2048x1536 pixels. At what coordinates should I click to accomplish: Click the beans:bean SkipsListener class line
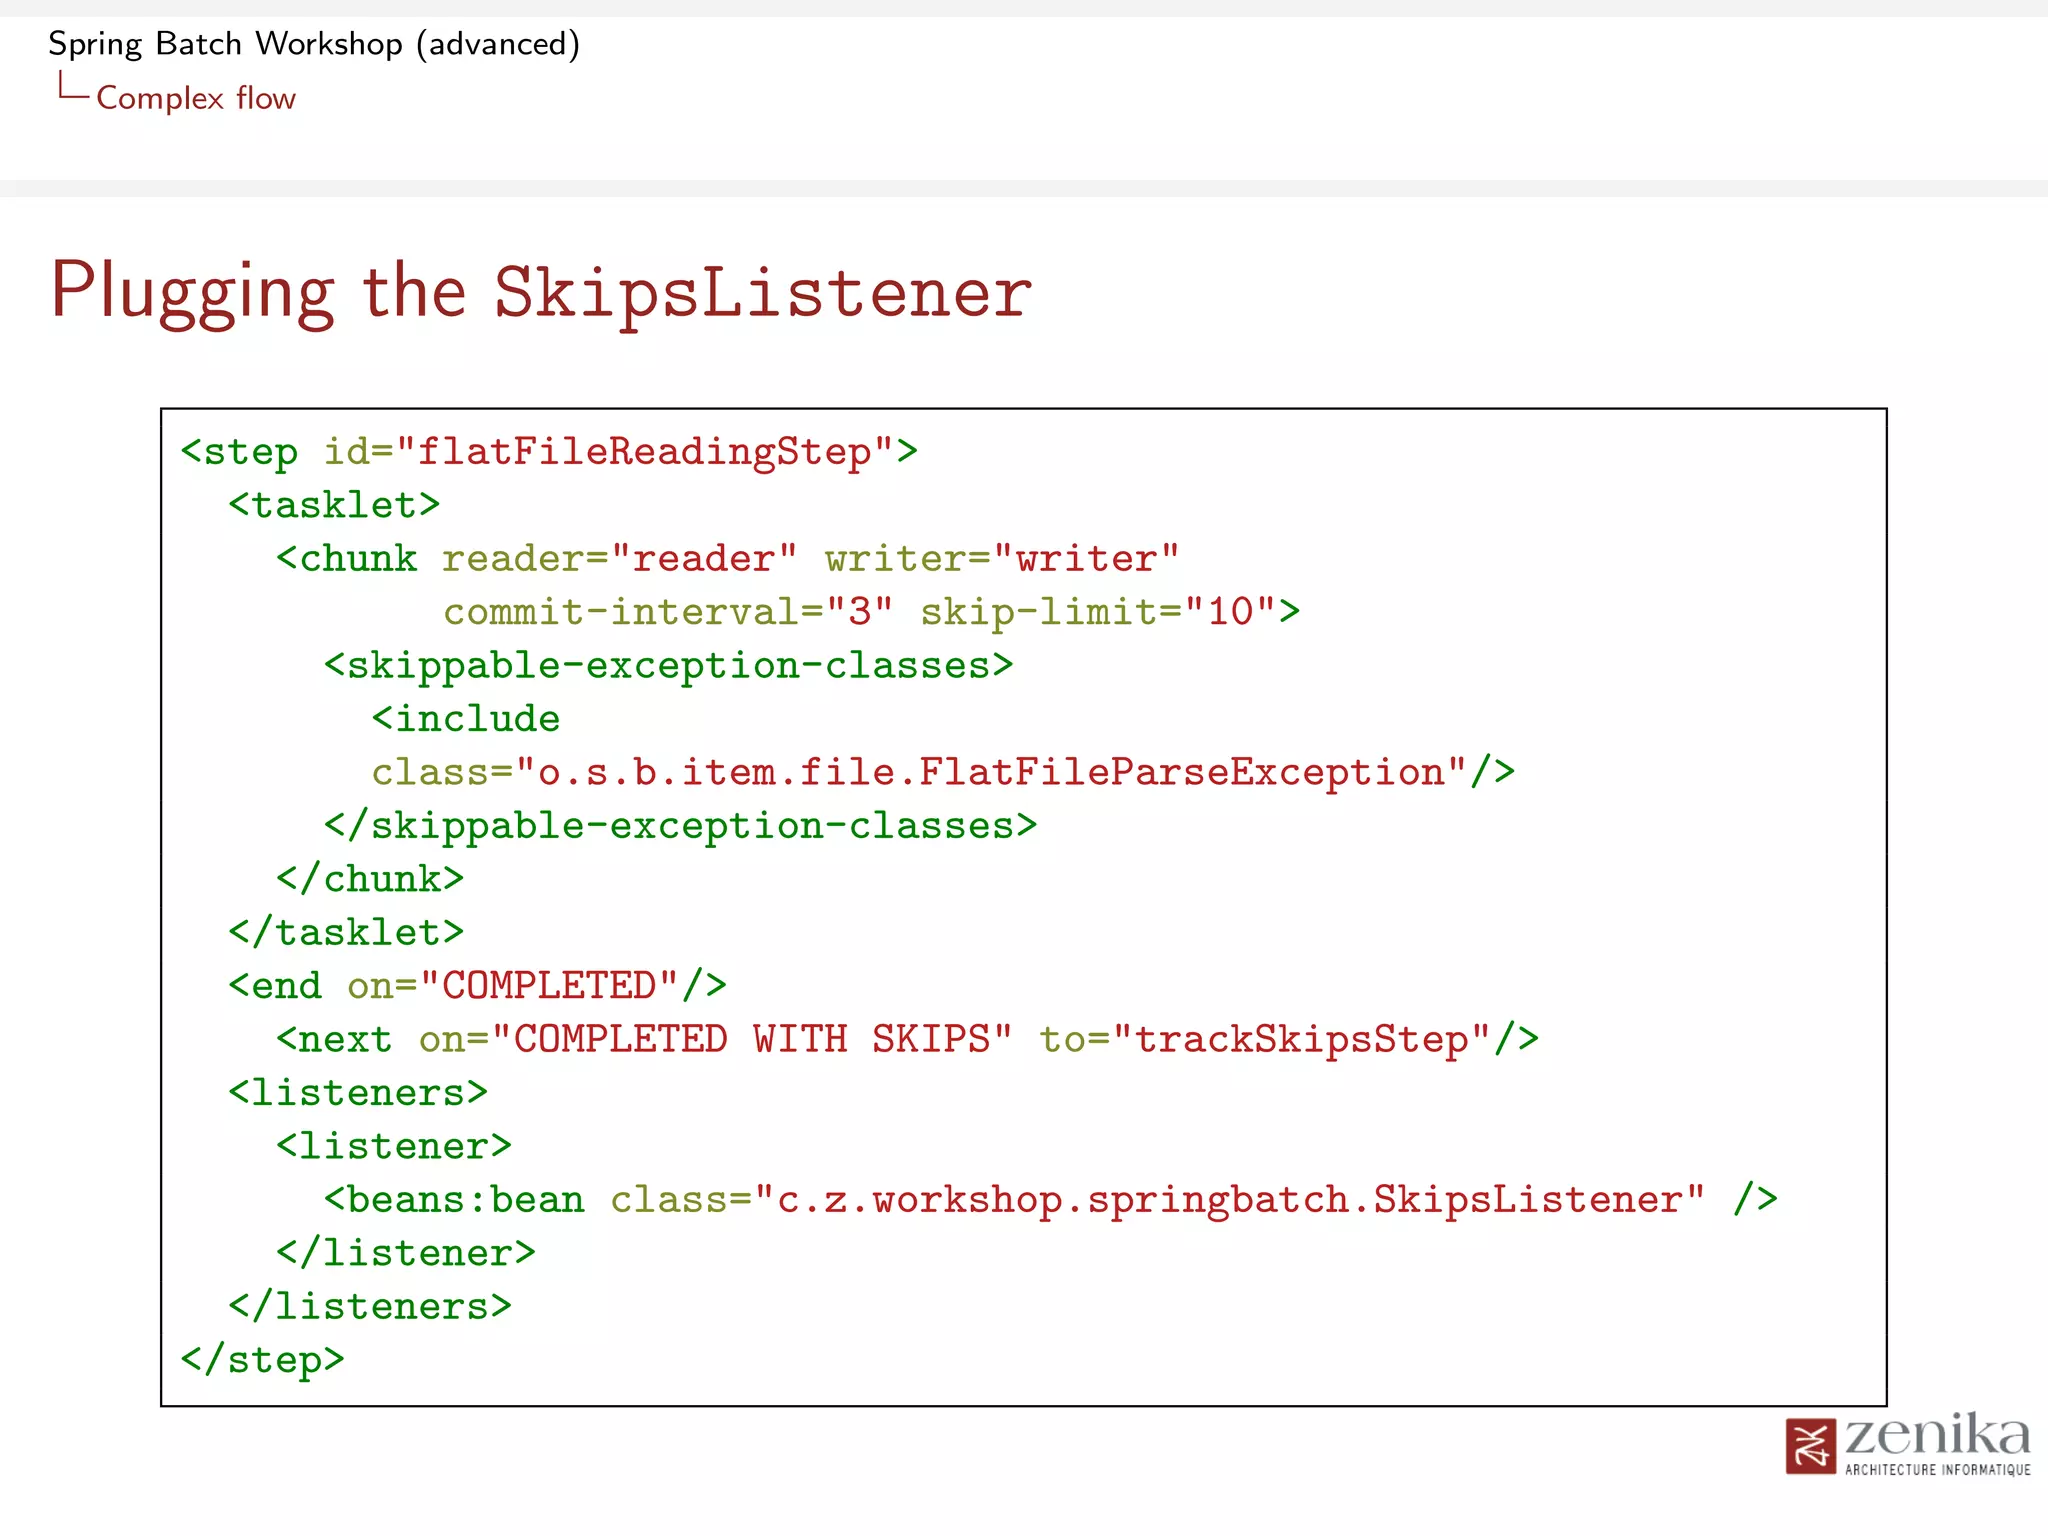[1051, 1200]
